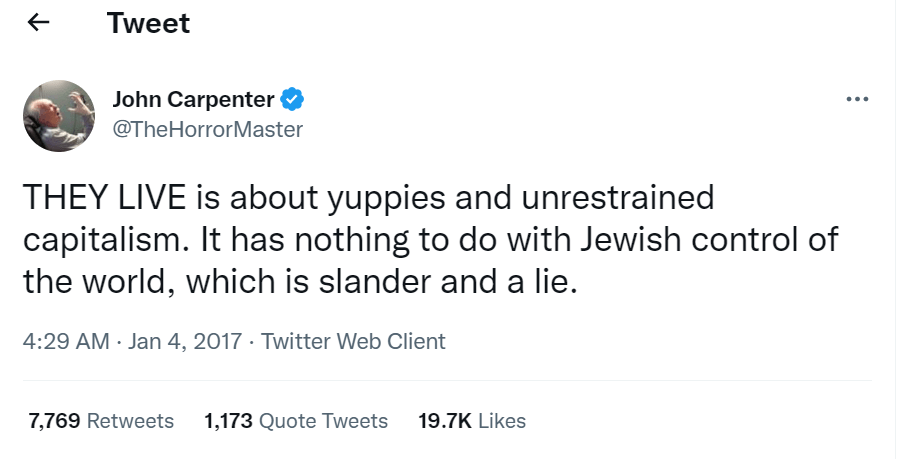This screenshot has width=898, height=459.
Task: View the 1,173 Quote Tweets
Action: click(296, 421)
